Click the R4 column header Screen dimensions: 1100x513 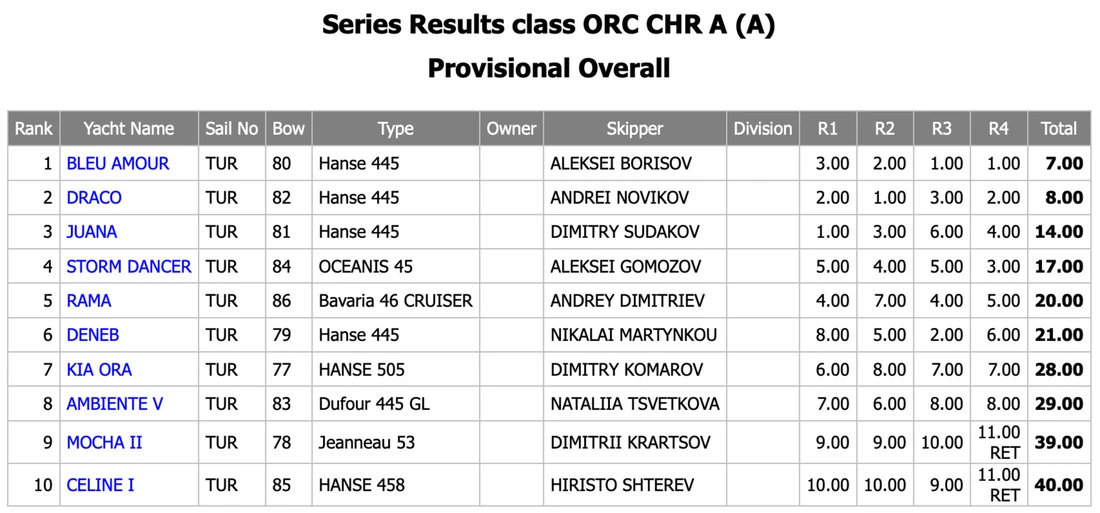tap(999, 128)
